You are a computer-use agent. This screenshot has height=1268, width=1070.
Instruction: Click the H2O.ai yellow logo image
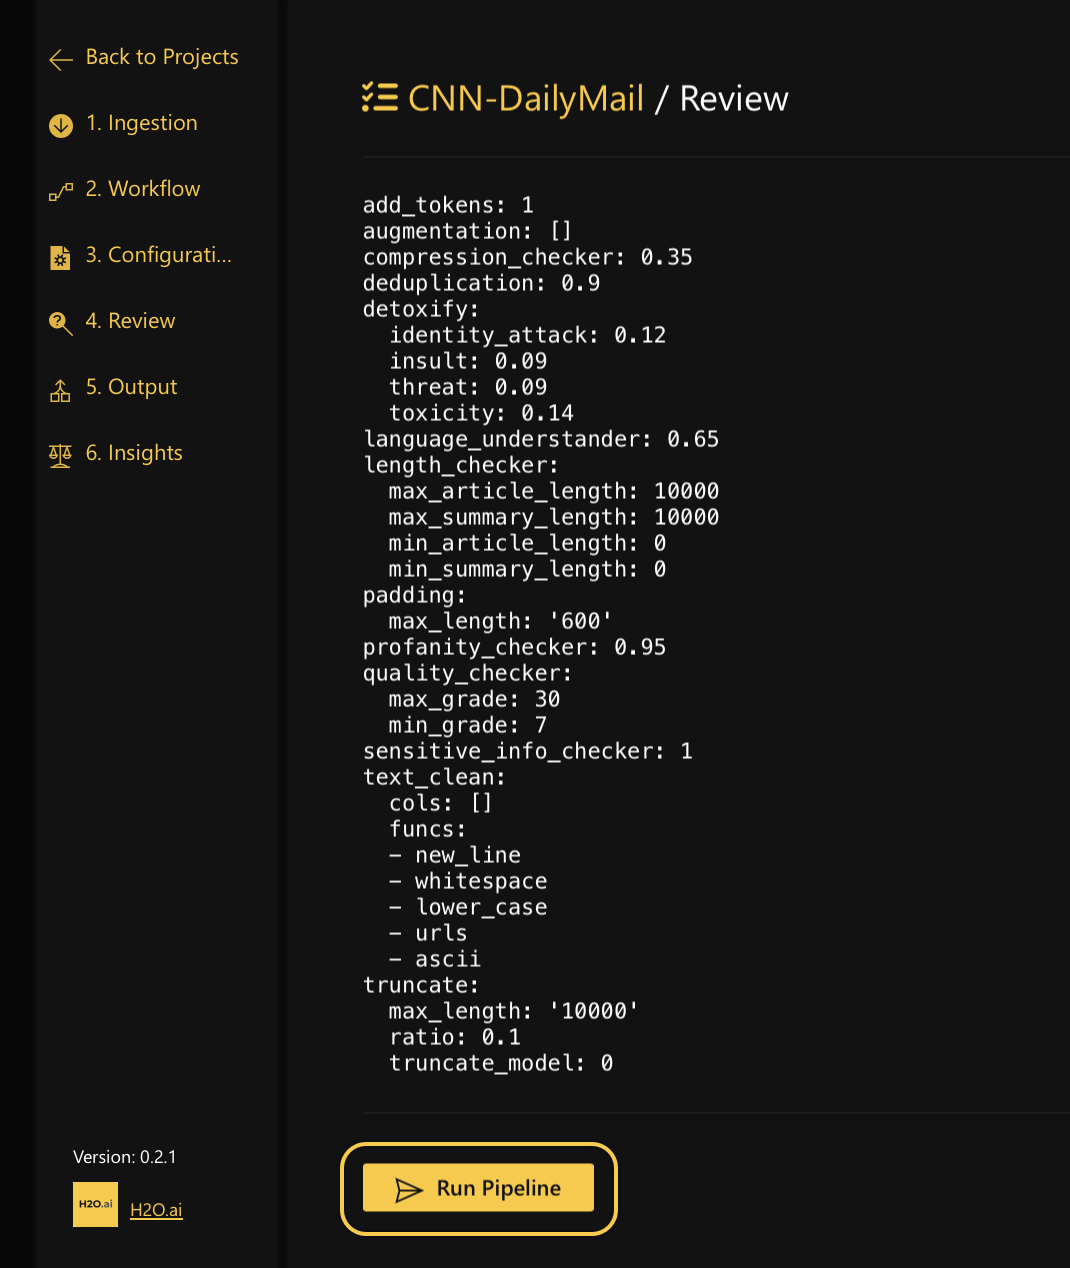tap(95, 1205)
